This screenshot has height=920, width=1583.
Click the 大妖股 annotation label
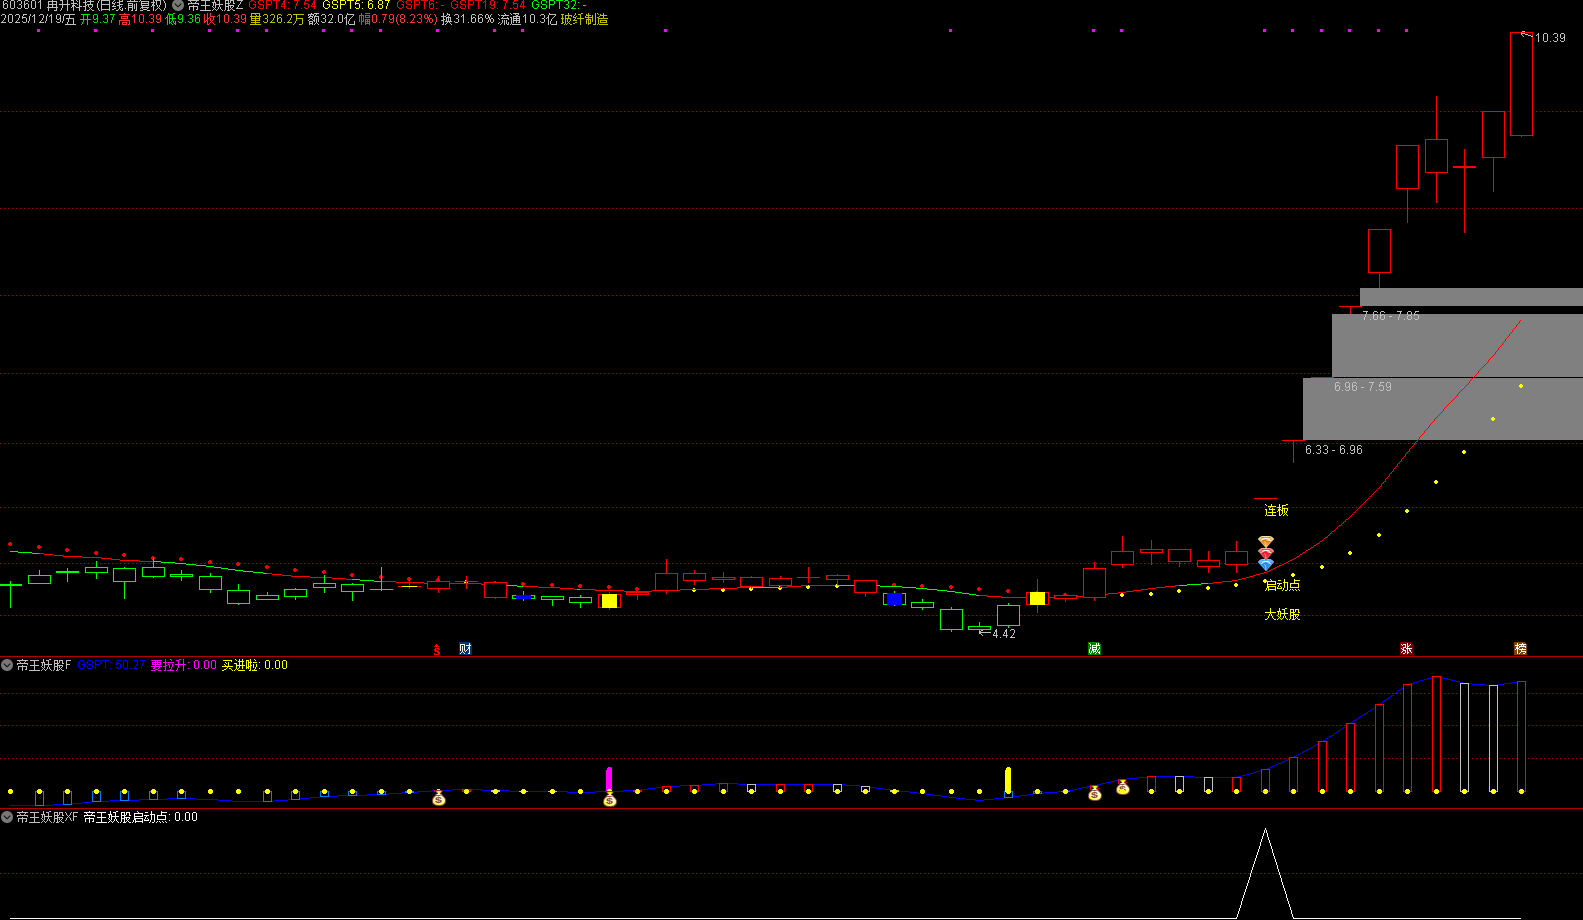(1282, 614)
